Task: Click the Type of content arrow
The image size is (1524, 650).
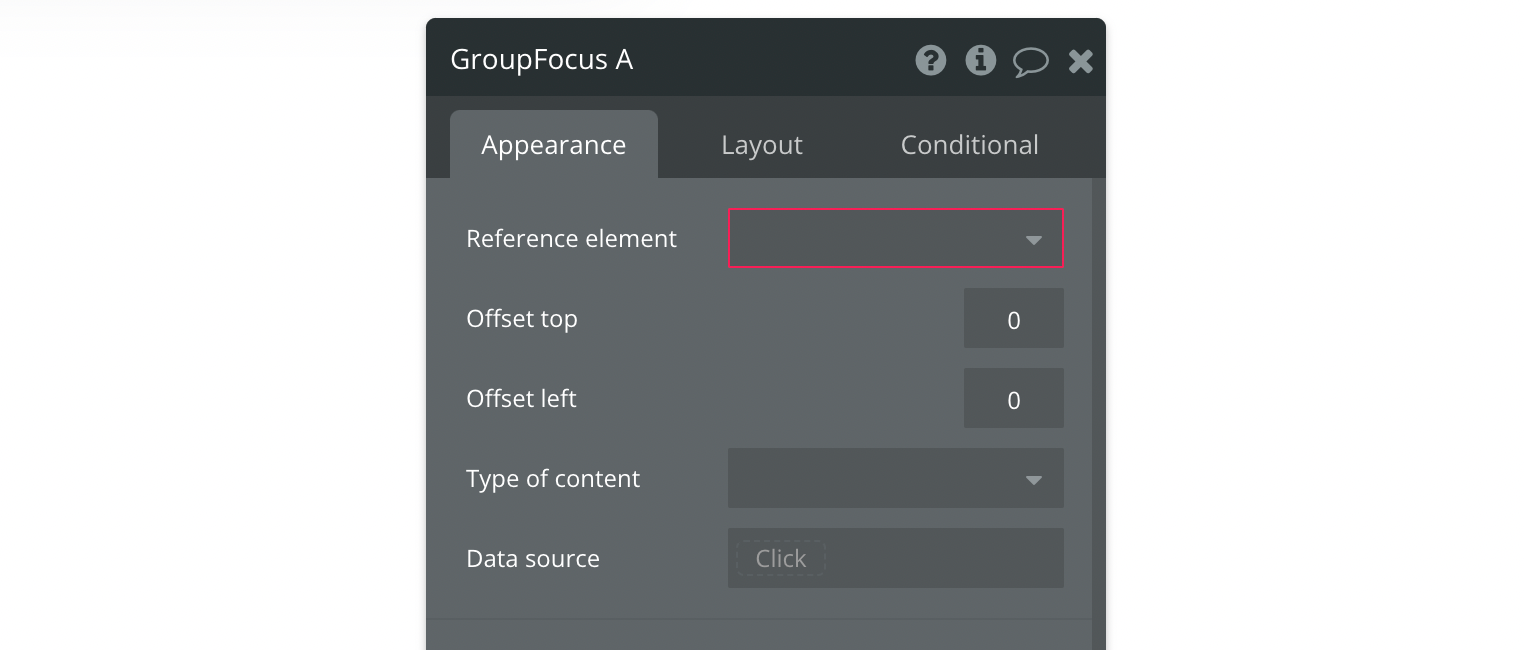Action: point(1034,480)
